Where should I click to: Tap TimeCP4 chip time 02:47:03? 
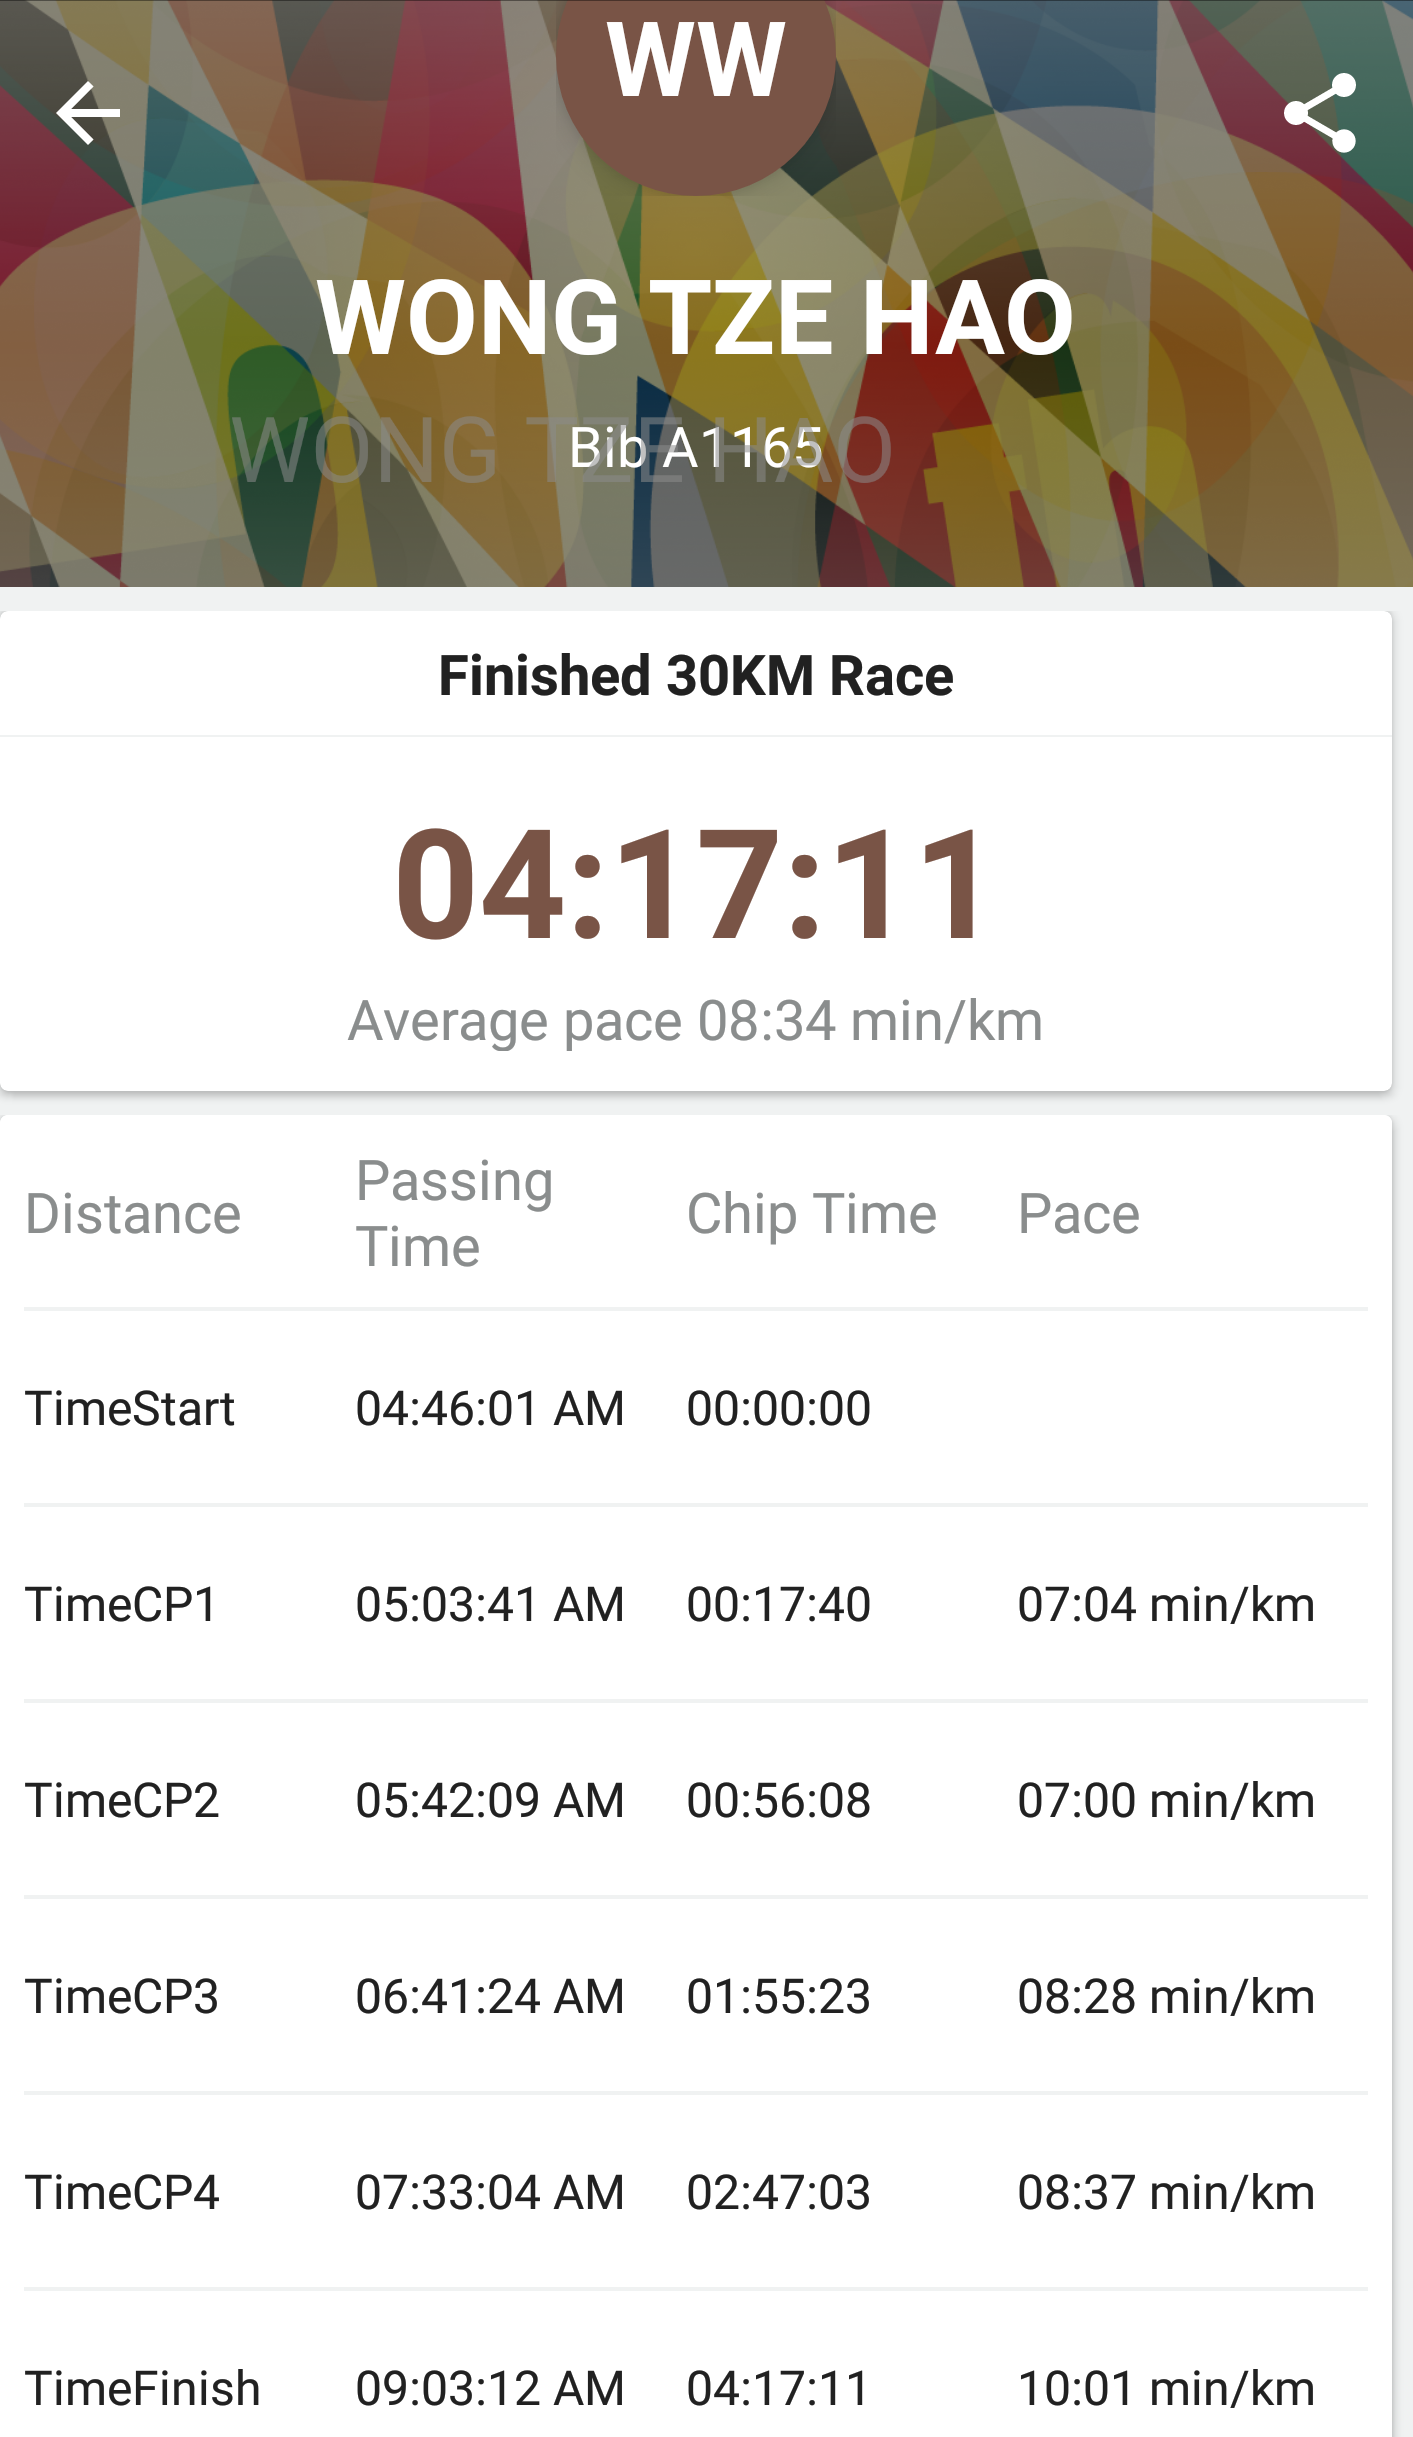tap(779, 2192)
